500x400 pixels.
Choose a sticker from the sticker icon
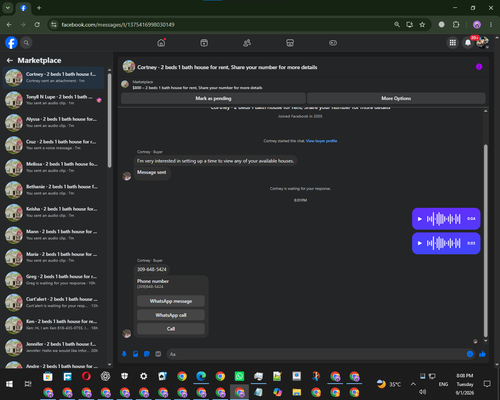point(147,354)
